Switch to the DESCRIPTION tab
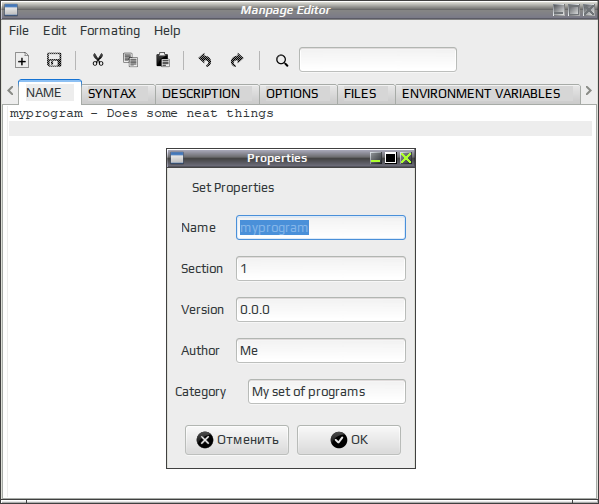599x504 pixels. click(x=207, y=94)
